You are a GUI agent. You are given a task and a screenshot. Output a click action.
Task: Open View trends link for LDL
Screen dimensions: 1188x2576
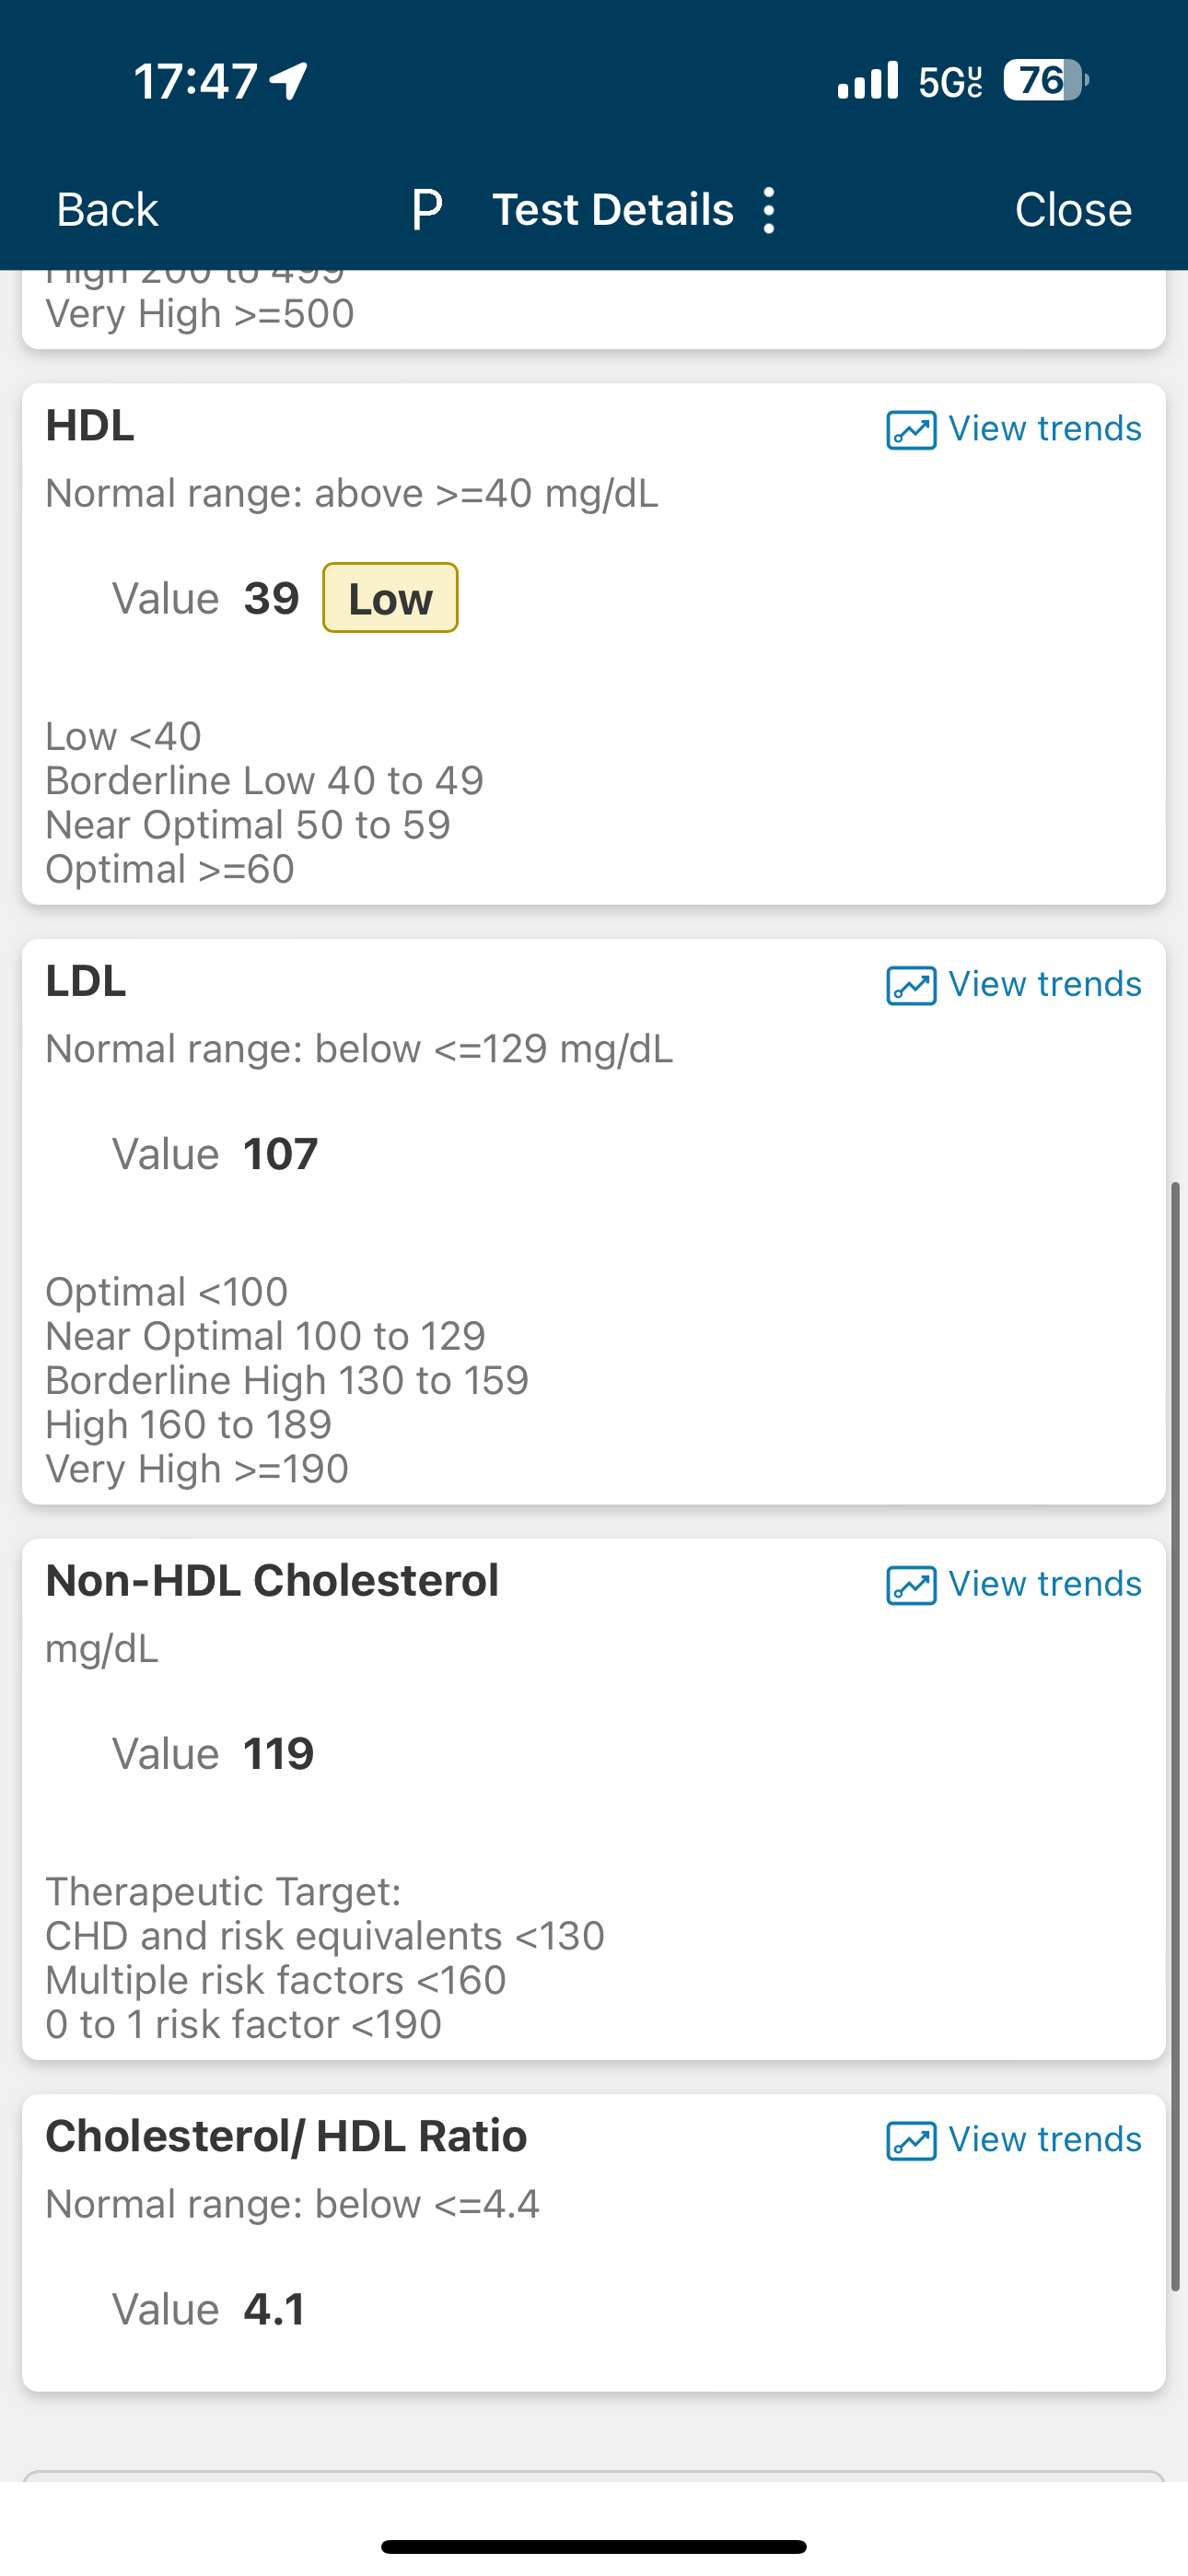pos(1044,984)
